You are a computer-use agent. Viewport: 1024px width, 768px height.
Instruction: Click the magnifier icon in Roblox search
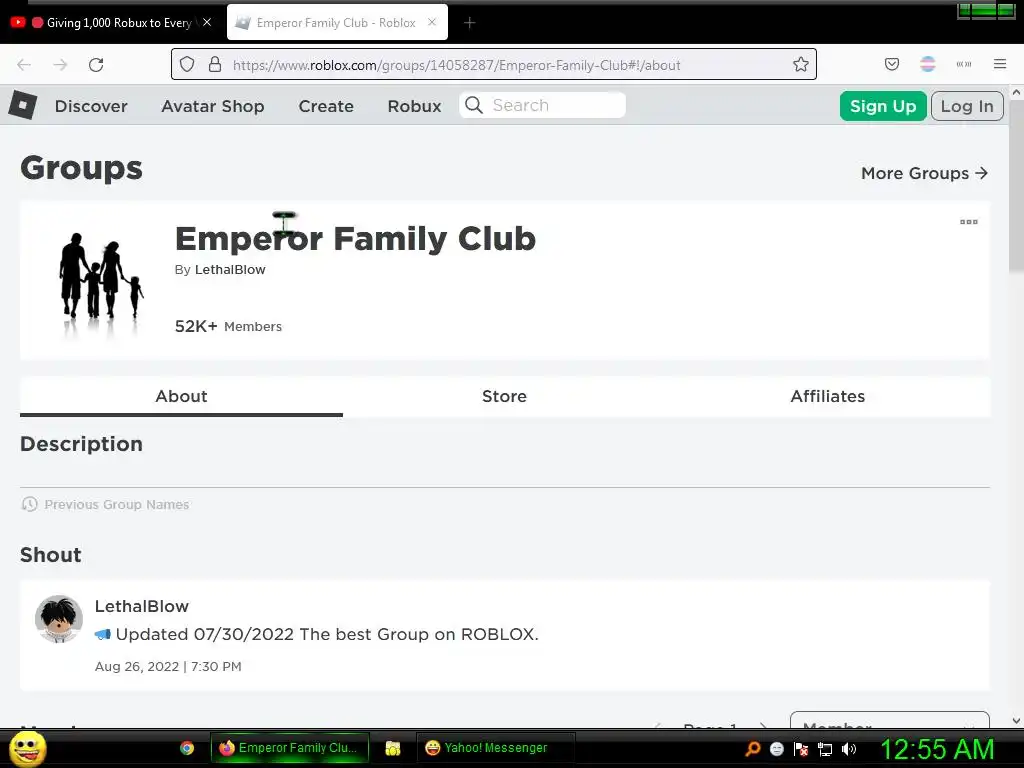(474, 105)
